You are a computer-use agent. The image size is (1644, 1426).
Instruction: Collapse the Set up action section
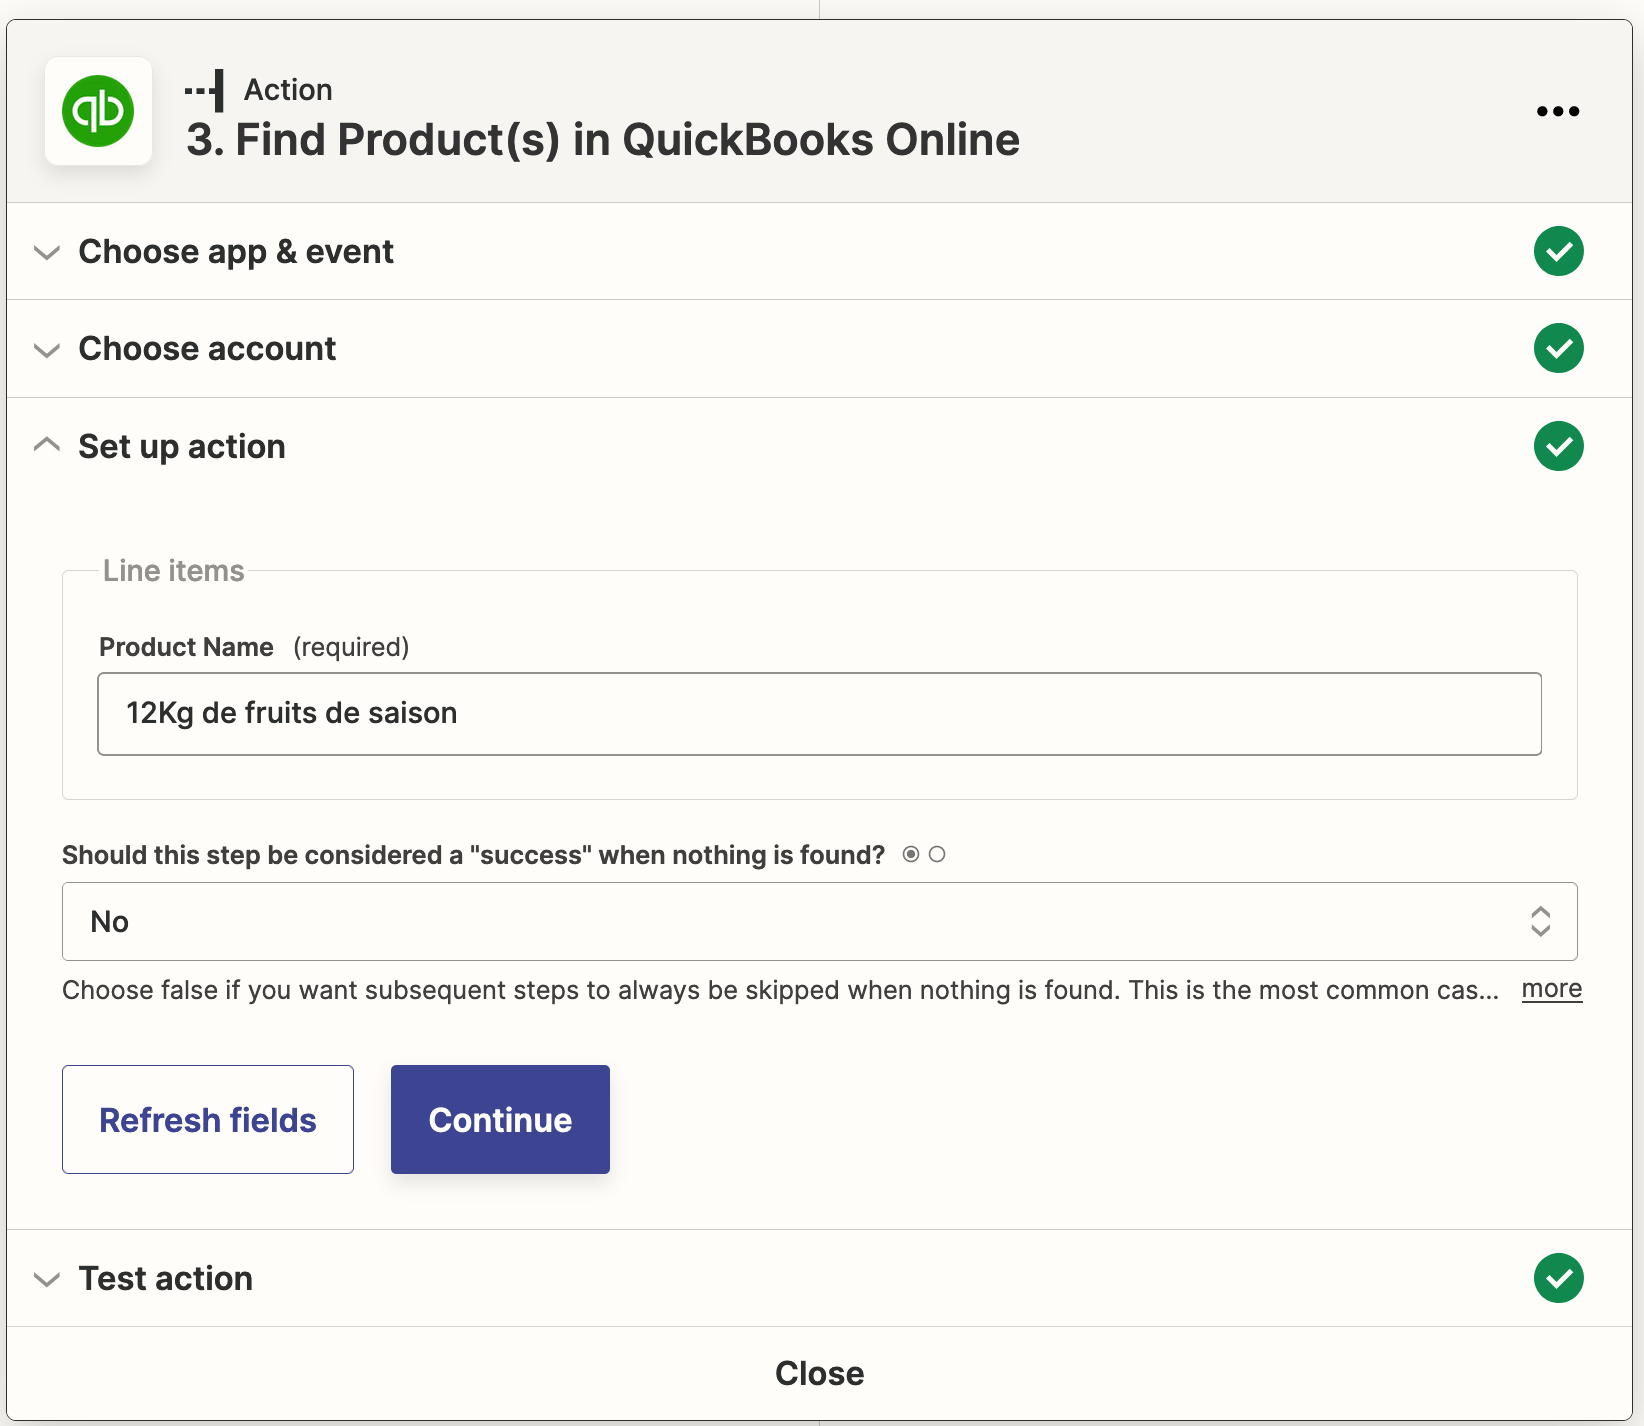(x=47, y=445)
